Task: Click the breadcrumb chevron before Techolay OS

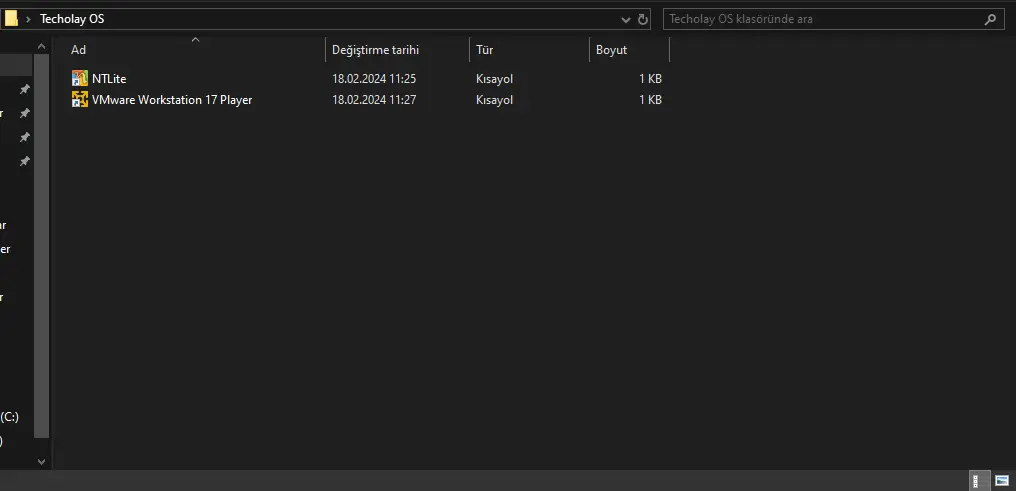Action: tap(29, 19)
